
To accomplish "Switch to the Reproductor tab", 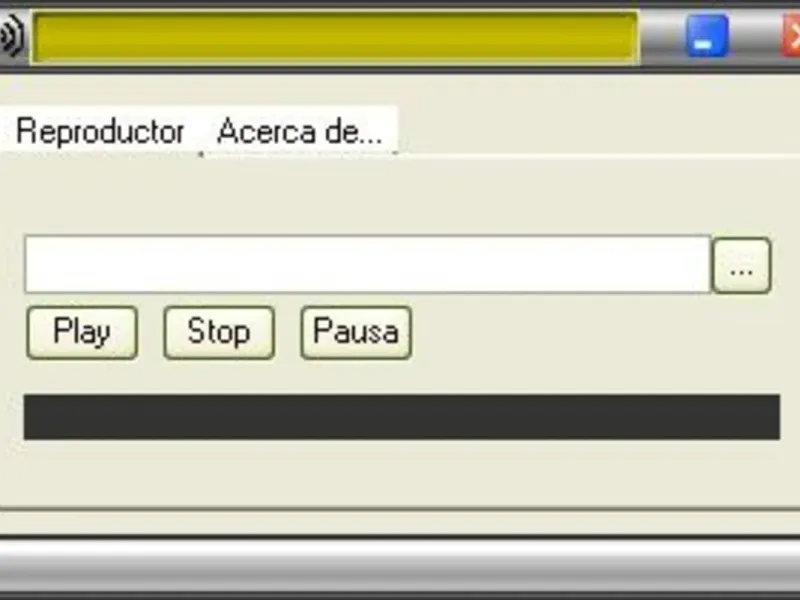I will pos(100,131).
